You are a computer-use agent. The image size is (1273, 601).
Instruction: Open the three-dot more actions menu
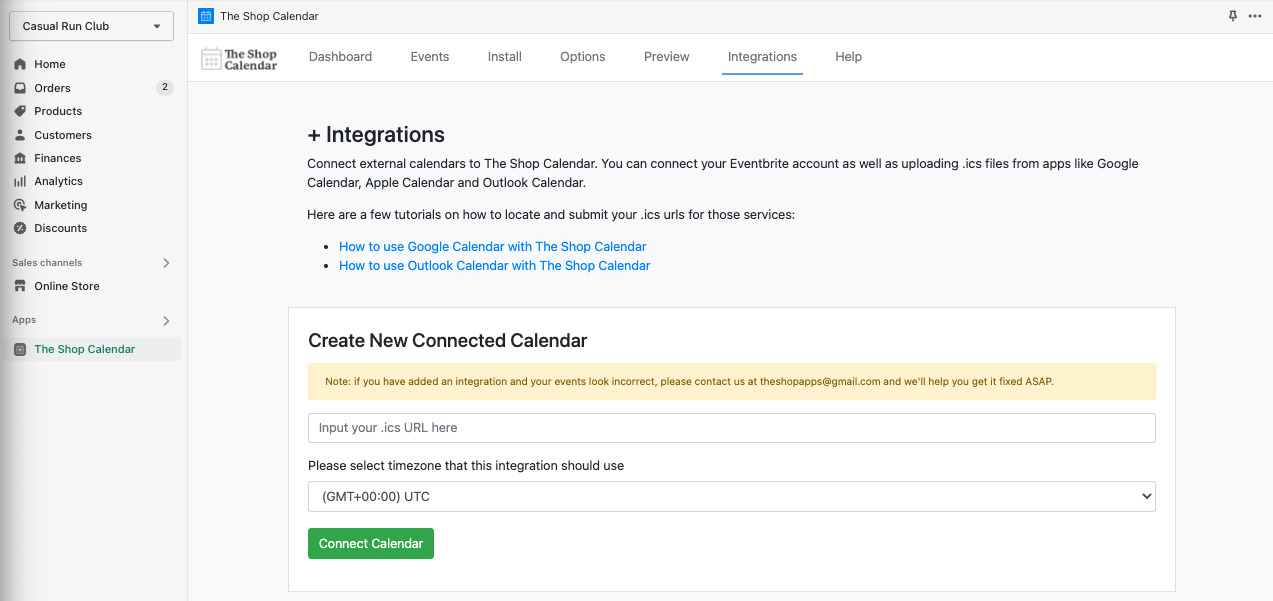click(x=1255, y=16)
